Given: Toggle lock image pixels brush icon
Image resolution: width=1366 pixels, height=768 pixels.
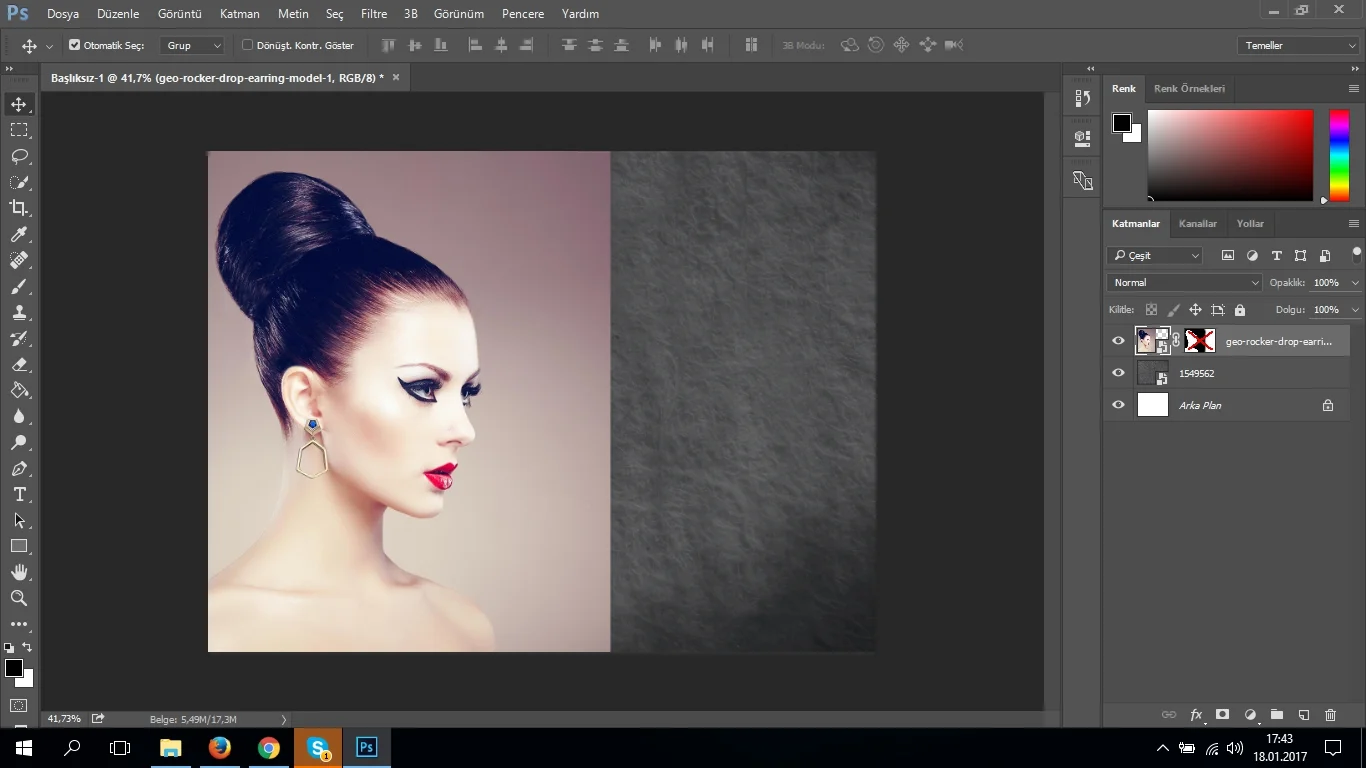Looking at the screenshot, I should tap(1173, 310).
